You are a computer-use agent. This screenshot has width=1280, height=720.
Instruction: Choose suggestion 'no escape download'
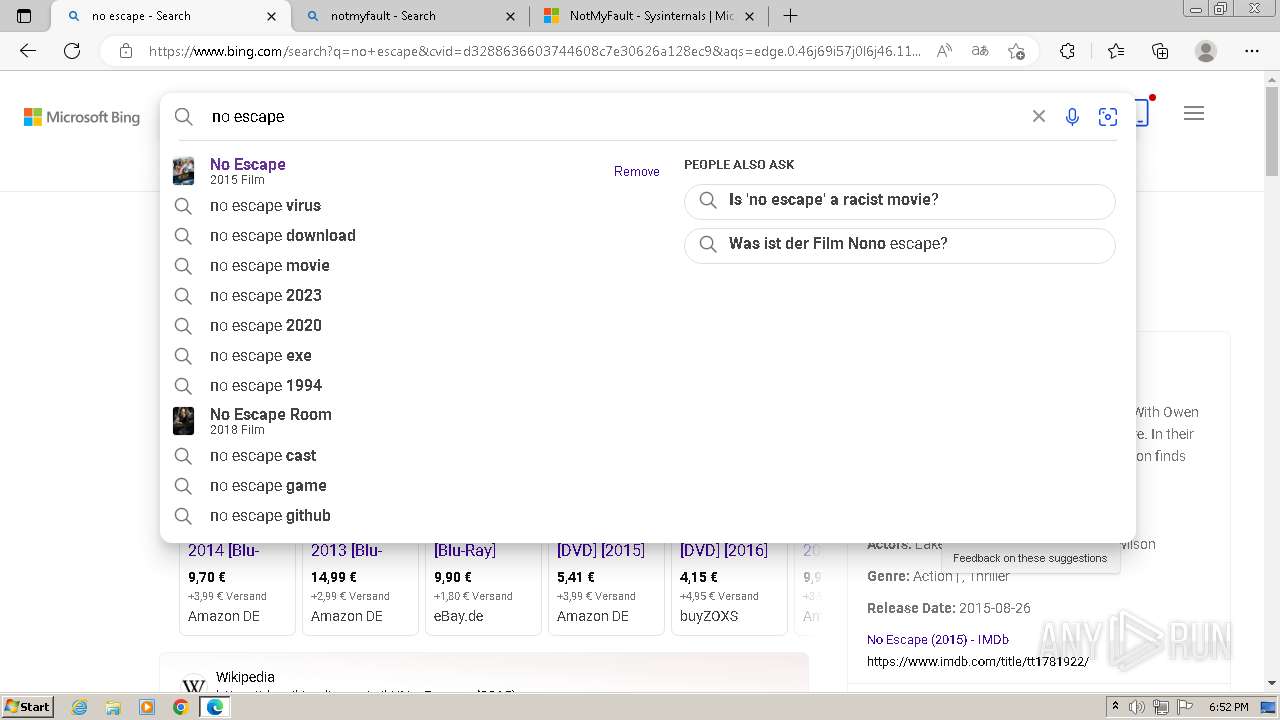416,236
